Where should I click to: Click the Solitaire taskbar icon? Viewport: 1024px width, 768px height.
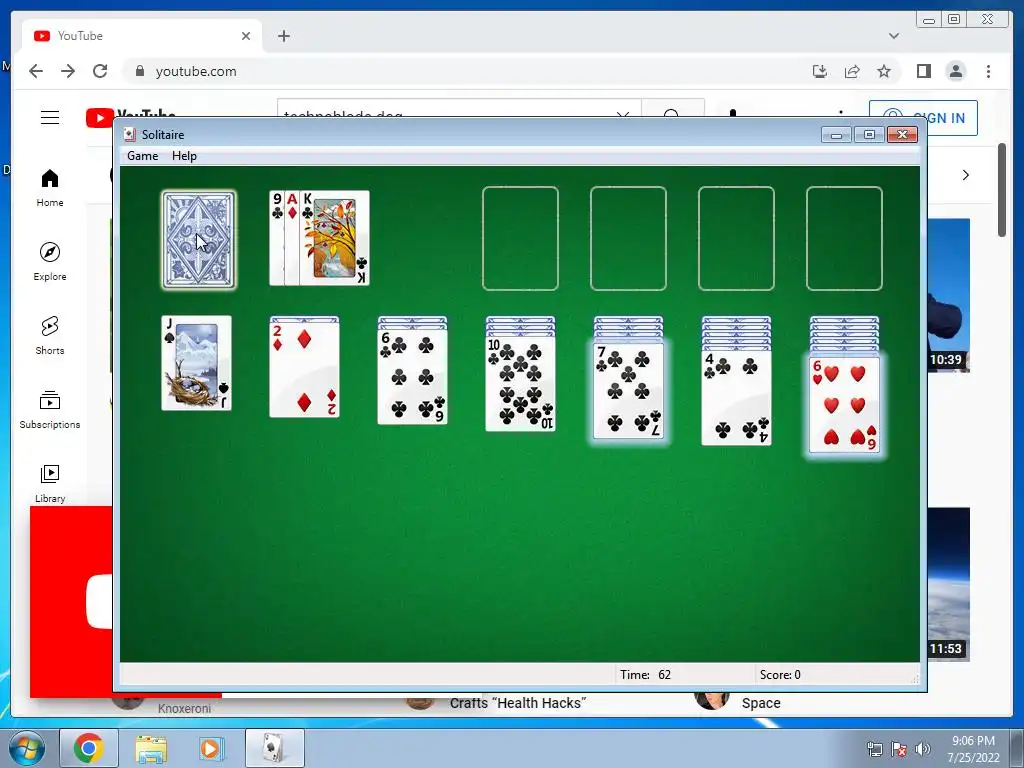[275, 748]
